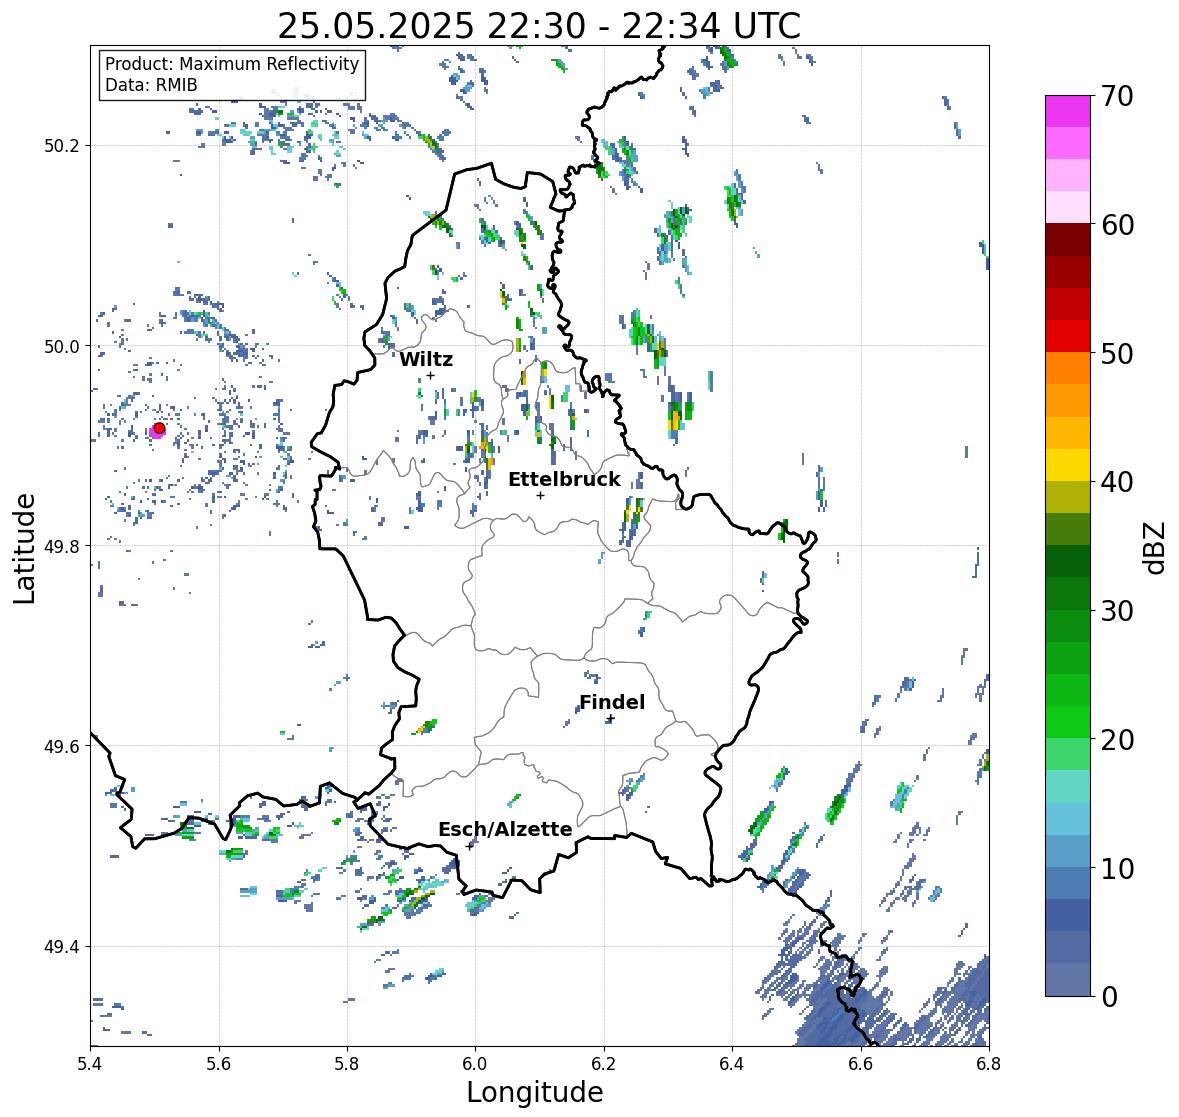Click the plus marker below the Wiltz label
The height and width of the screenshot is (1117, 1179).
coord(430,375)
